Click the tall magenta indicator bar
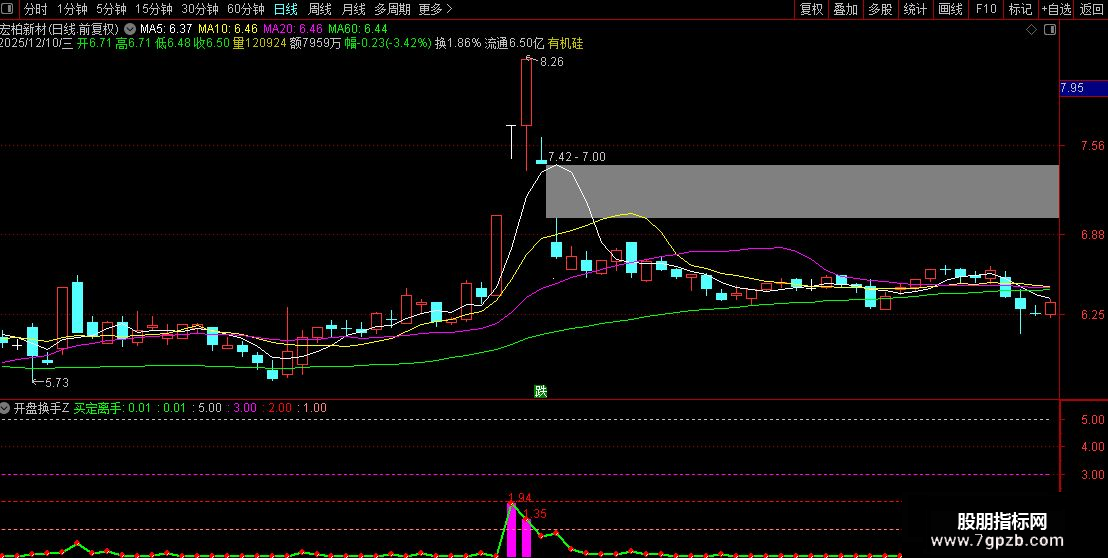This screenshot has width=1108, height=558. pyautogui.click(x=512, y=530)
